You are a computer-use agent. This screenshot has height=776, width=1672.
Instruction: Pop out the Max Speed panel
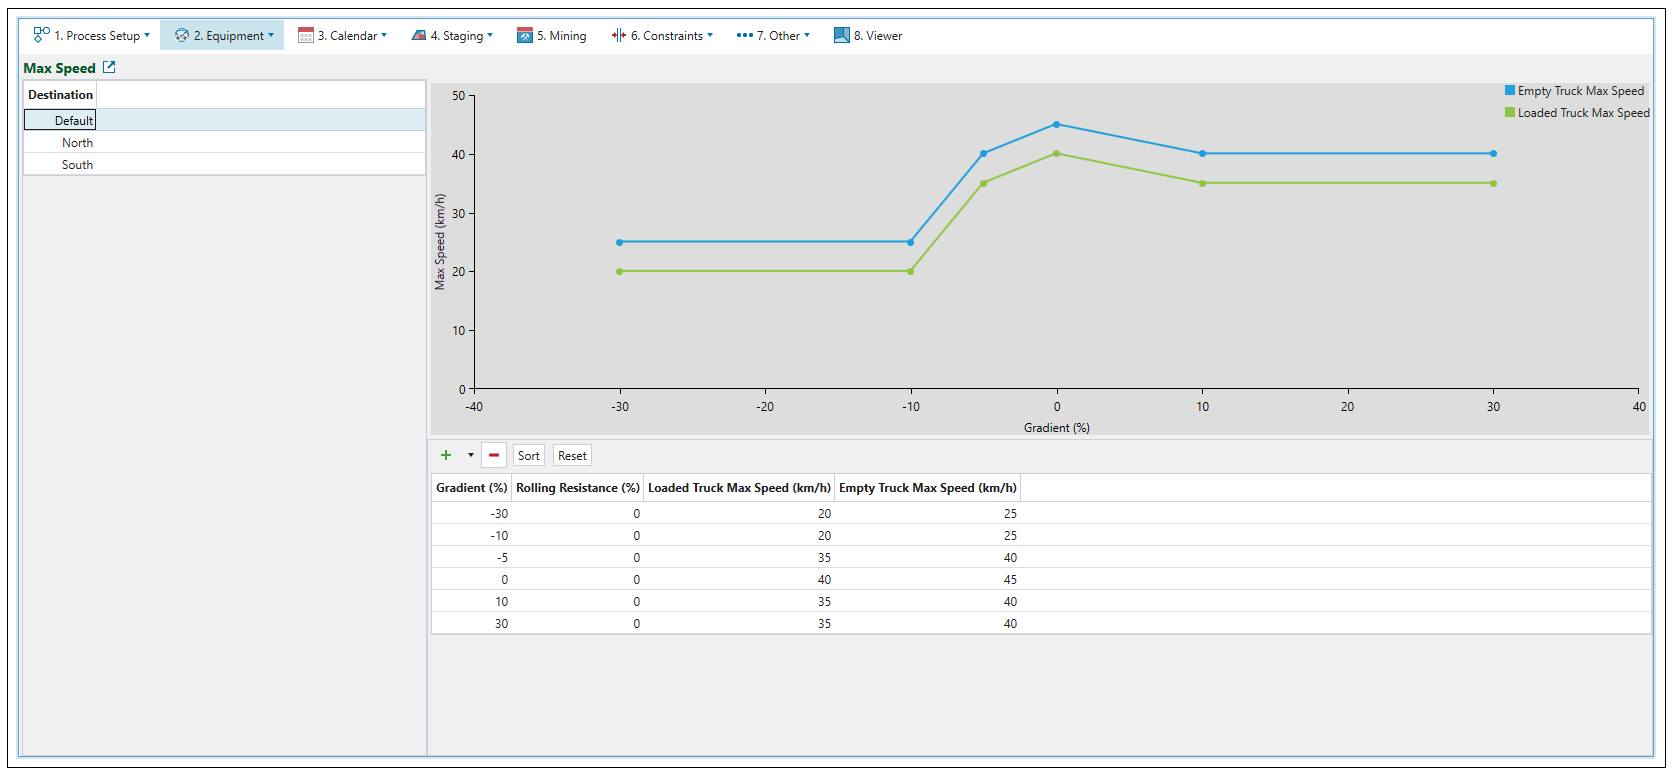tap(110, 67)
